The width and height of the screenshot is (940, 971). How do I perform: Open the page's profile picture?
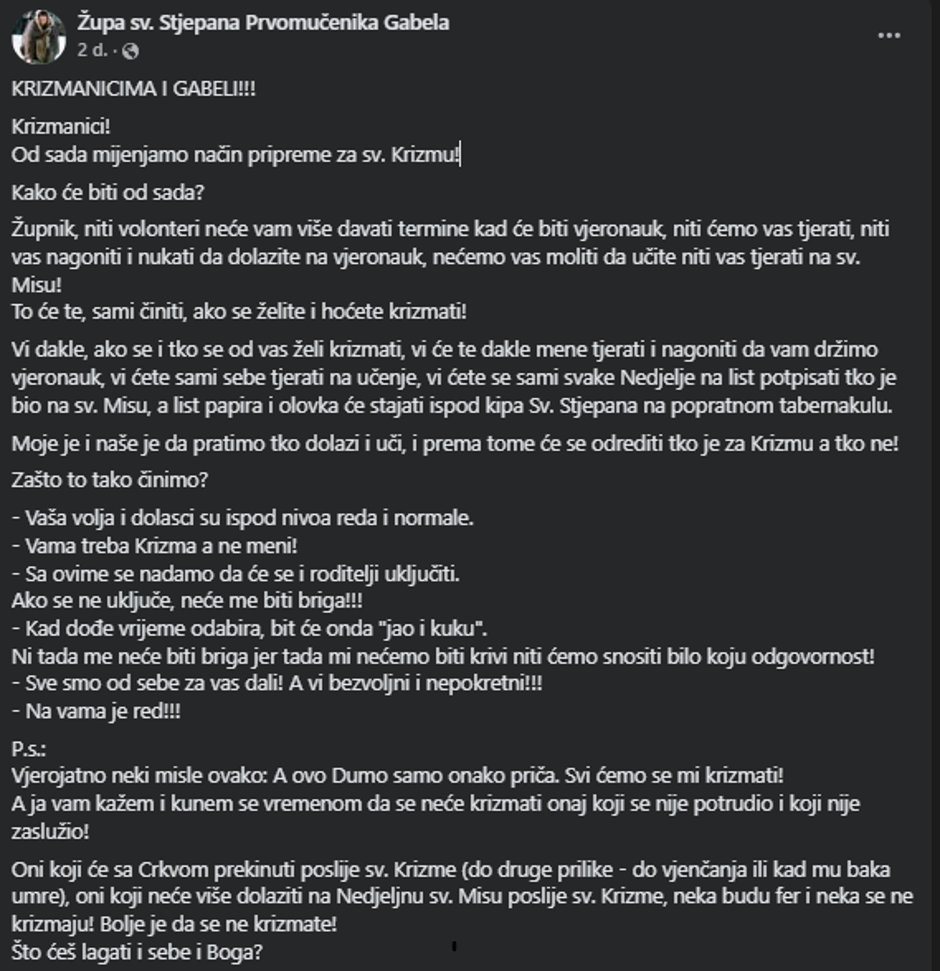38,35
